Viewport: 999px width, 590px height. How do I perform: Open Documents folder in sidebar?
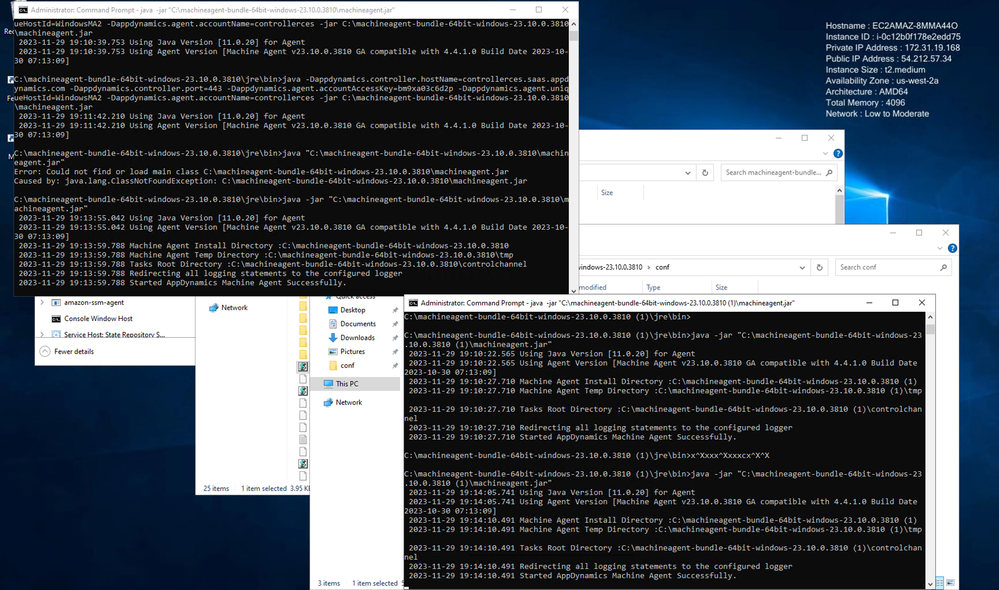click(x=357, y=324)
